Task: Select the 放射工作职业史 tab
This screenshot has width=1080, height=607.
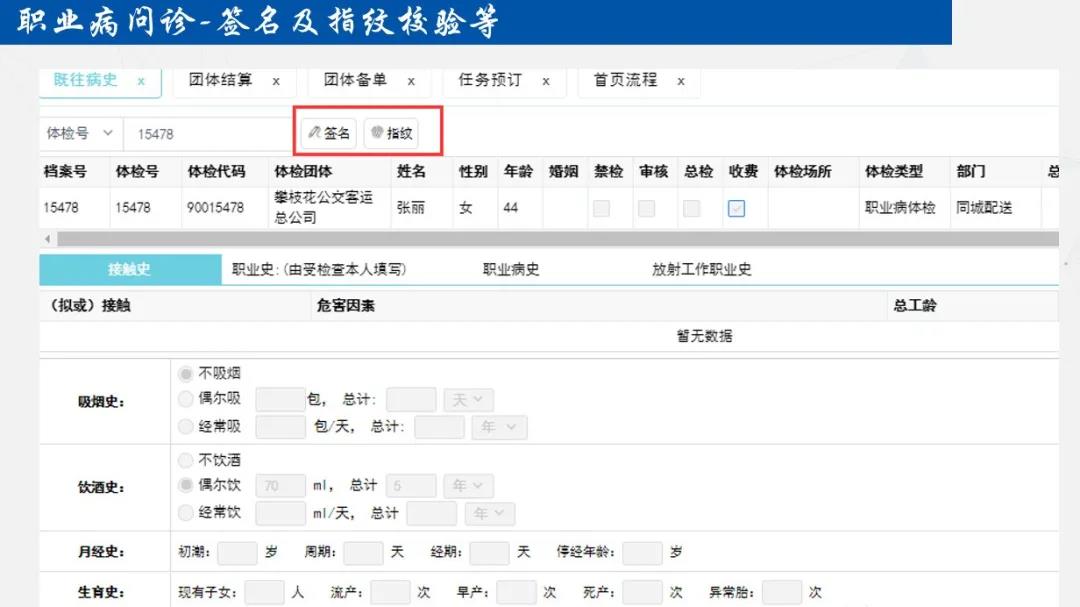Action: [x=701, y=269]
